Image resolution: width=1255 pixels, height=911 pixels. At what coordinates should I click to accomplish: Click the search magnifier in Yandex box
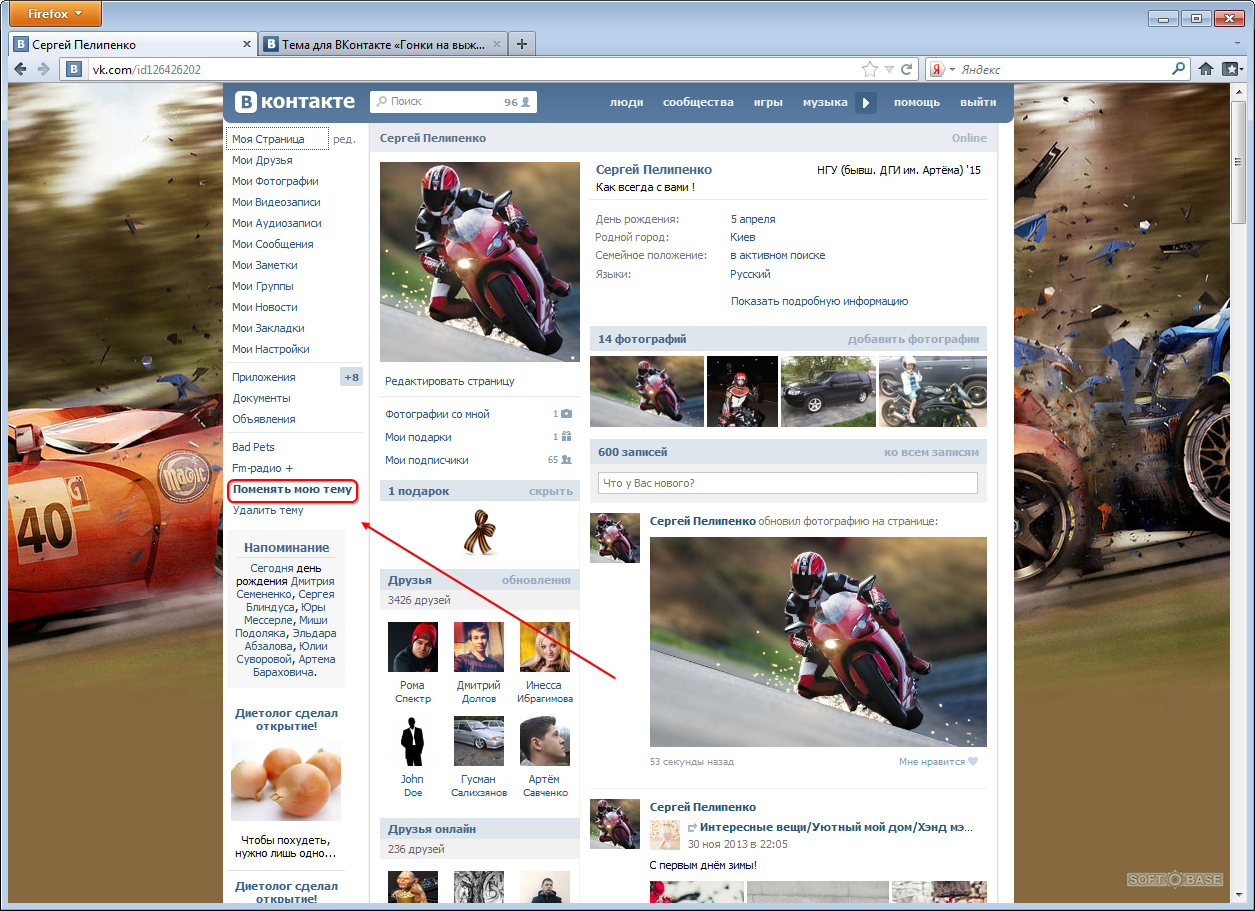pyautogui.click(x=1178, y=69)
